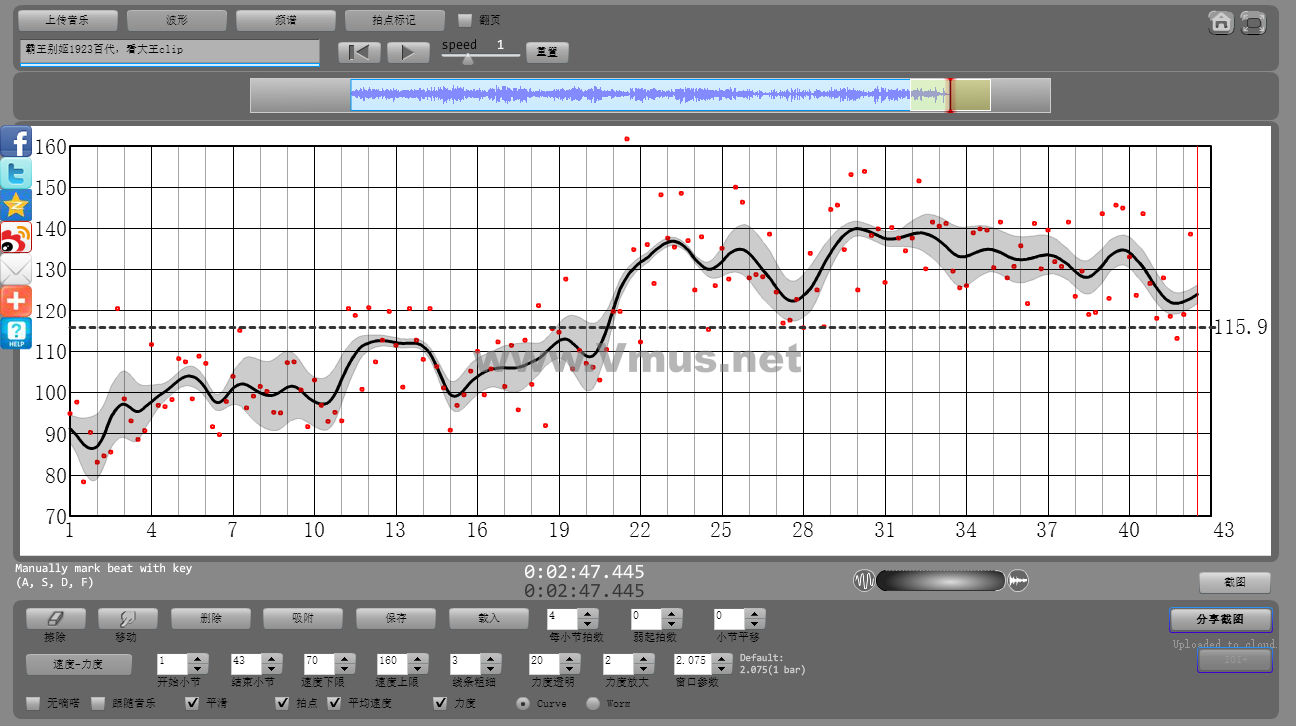Select the move (移动) tool
The height and width of the screenshot is (726, 1296).
coord(128,619)
